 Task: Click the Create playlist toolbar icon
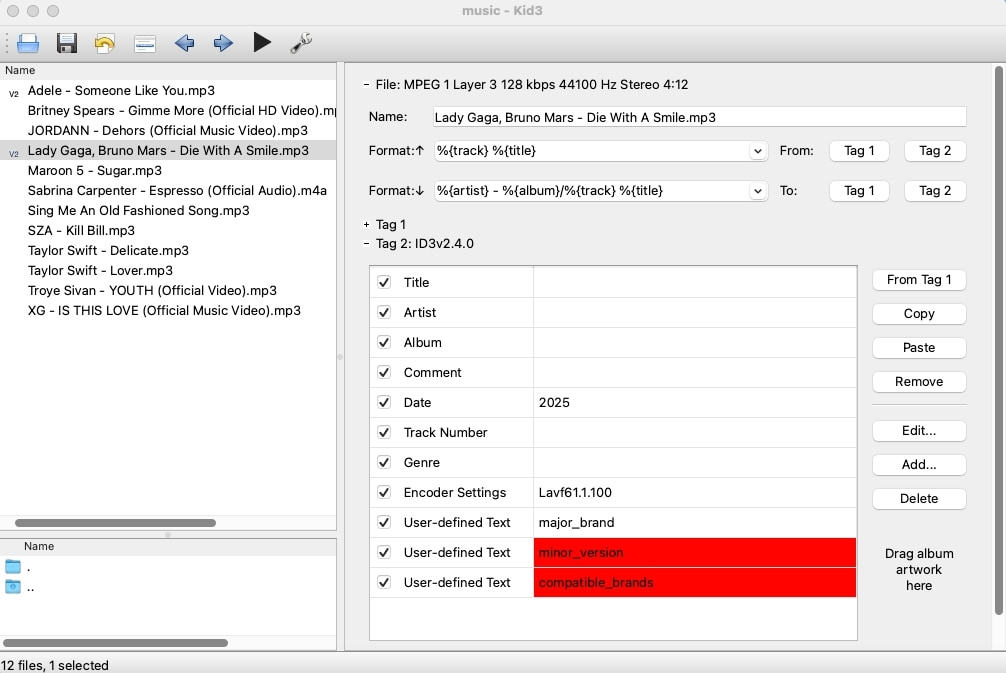point(145,44)
